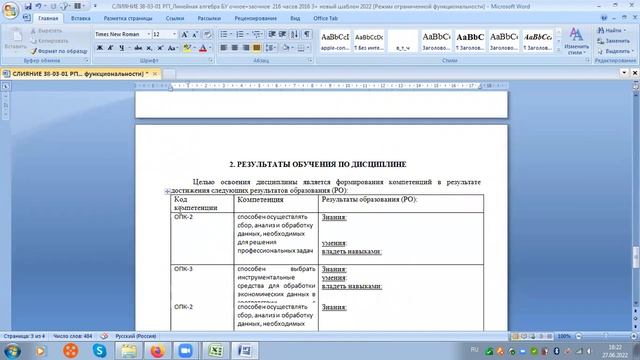
Task: Toggle bold (Ж) formatting
Action: pos(100,48)
